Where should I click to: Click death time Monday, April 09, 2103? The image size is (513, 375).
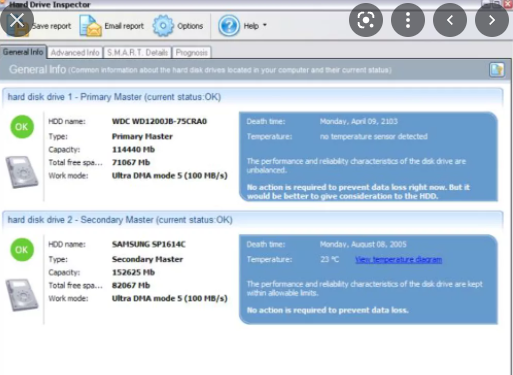click(x=359, y=121)
